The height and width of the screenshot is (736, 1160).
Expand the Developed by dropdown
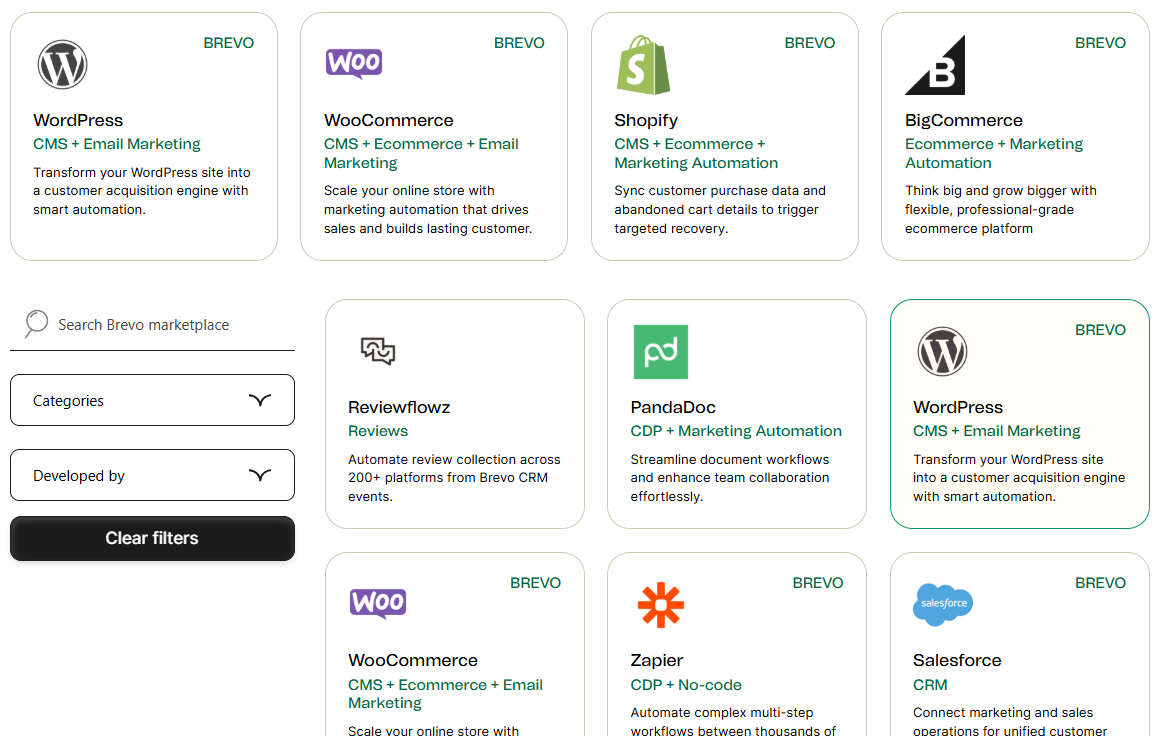point(152,475)
